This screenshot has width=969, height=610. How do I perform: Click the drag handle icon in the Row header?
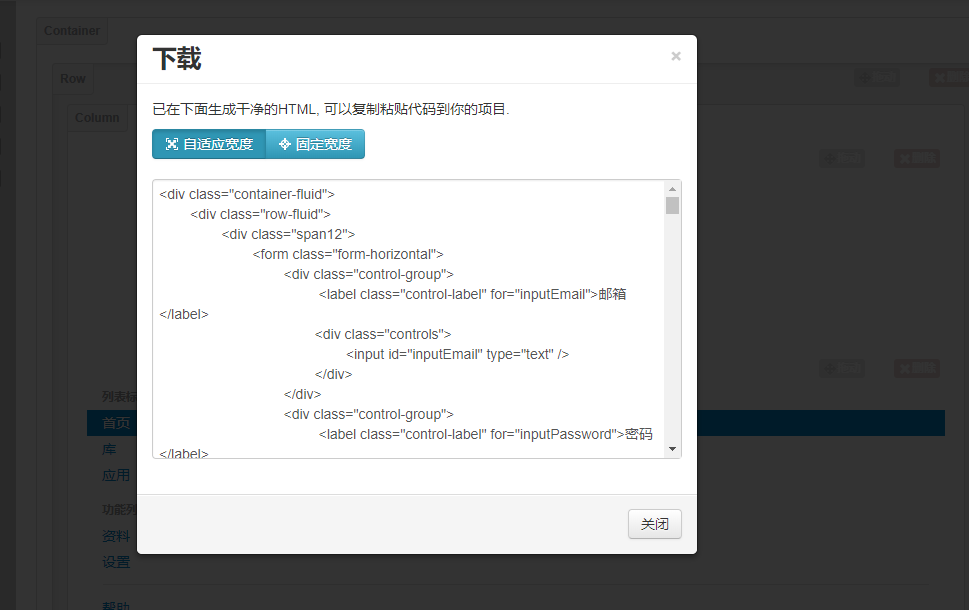876,78
